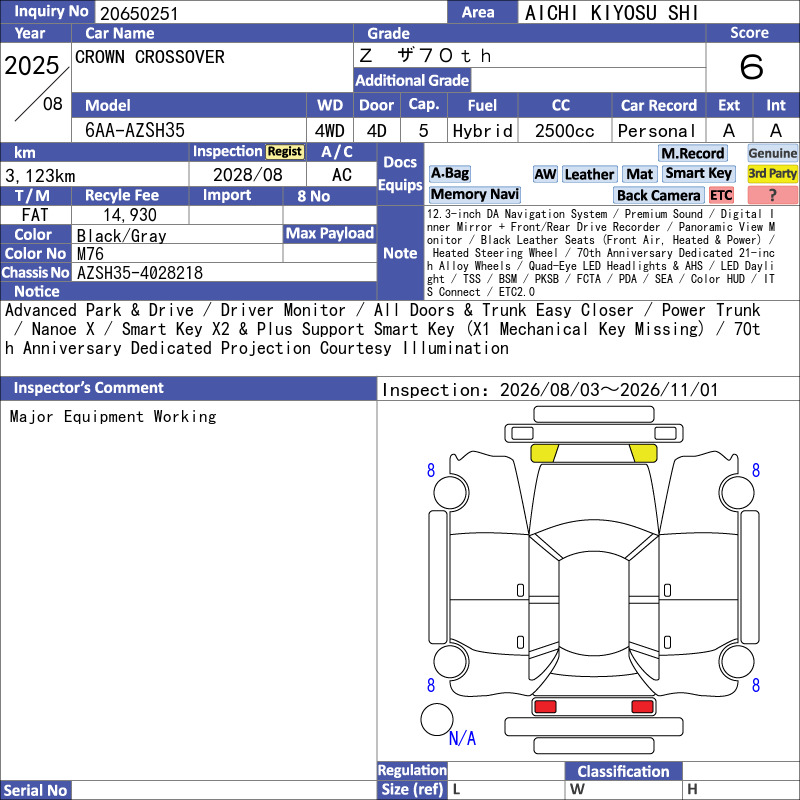Click the AW equipment badge
Screen dimensions: 800x800
tap(545, 174)
